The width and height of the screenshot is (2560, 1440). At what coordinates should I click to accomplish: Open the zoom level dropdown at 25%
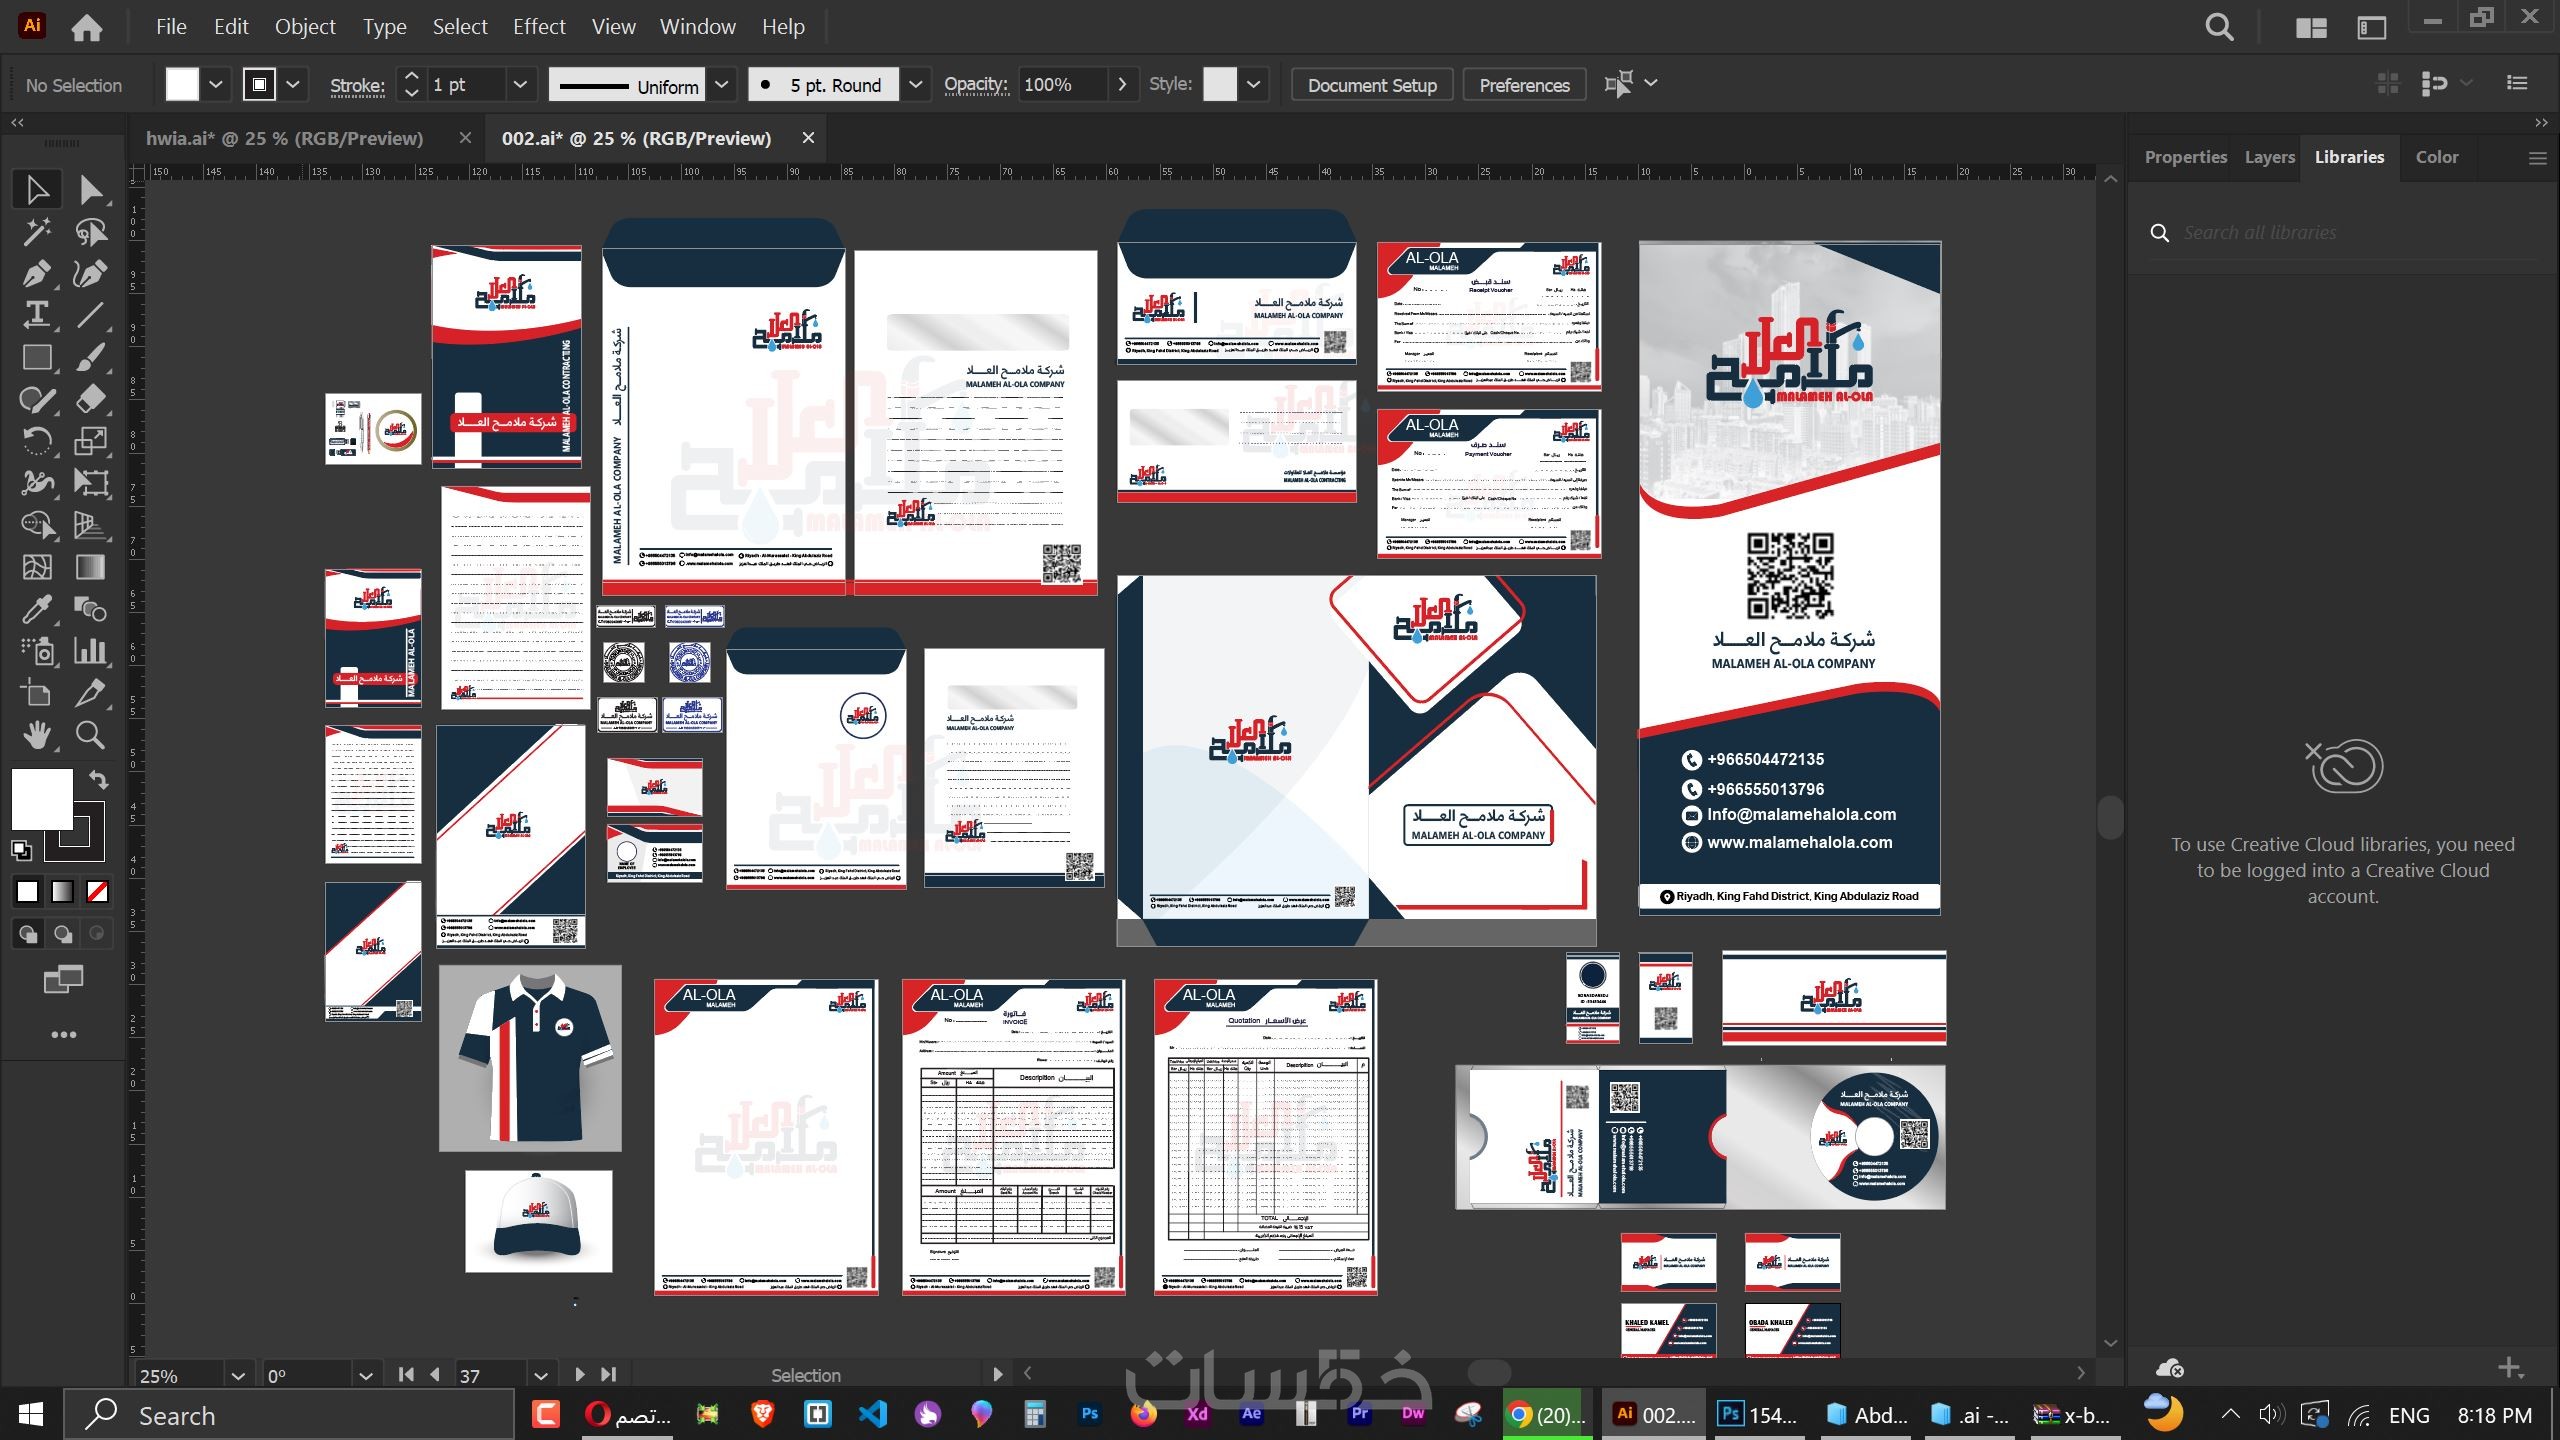click(237, 1376)
